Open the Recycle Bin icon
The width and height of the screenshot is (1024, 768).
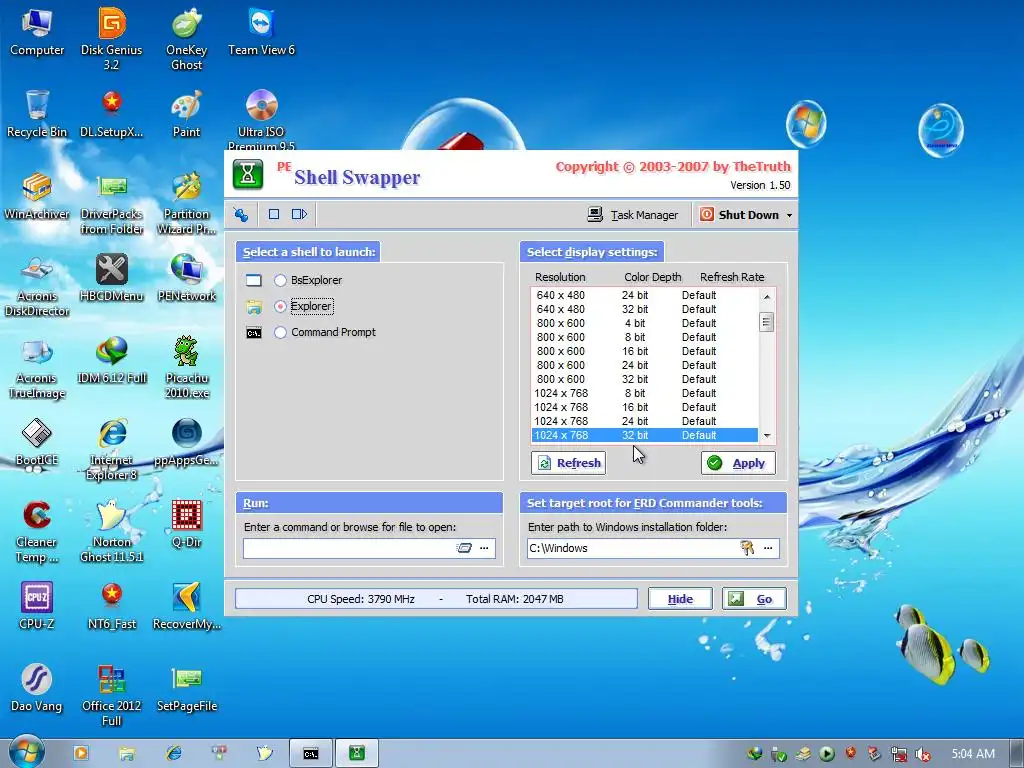(37, 114)
